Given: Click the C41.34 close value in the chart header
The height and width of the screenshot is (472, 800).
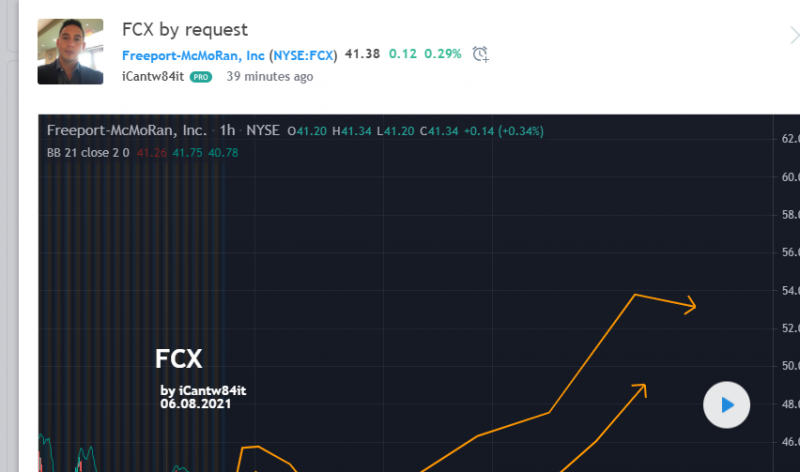Looking at the screenshot, I should [x=439, y=131].
